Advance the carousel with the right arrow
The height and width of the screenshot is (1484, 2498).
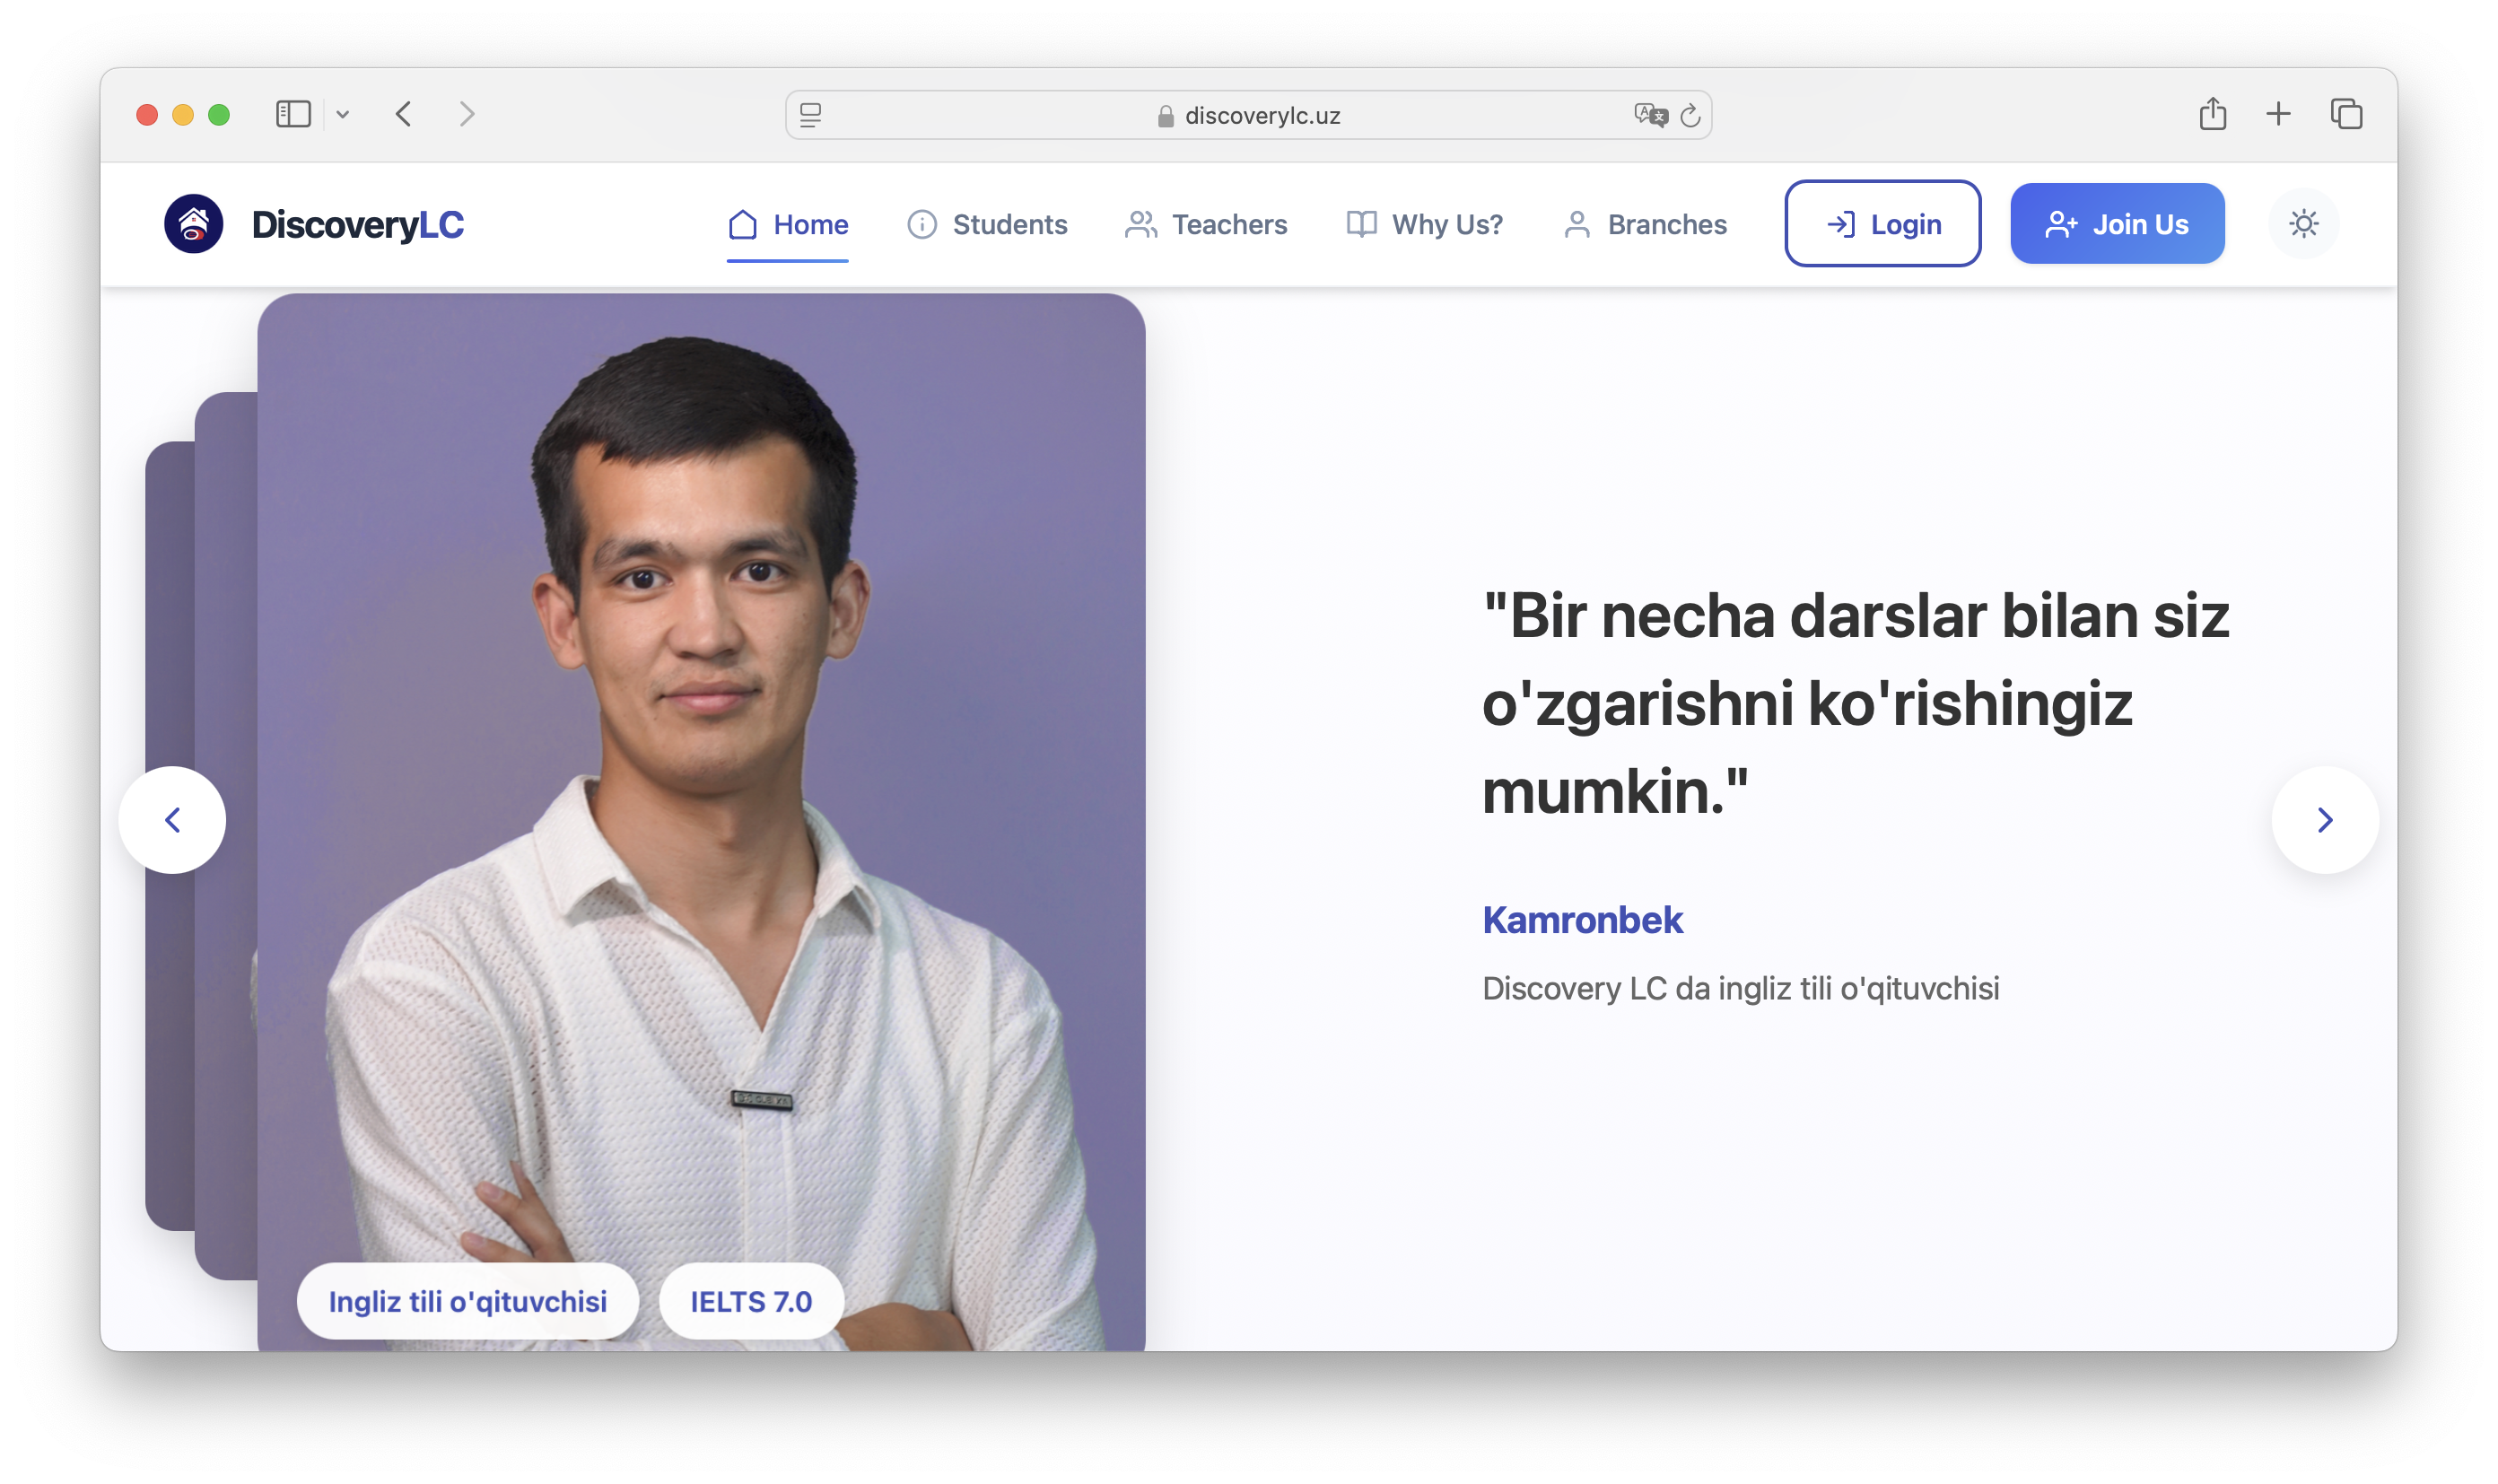pyautogui.click(x=2325, y=819)
